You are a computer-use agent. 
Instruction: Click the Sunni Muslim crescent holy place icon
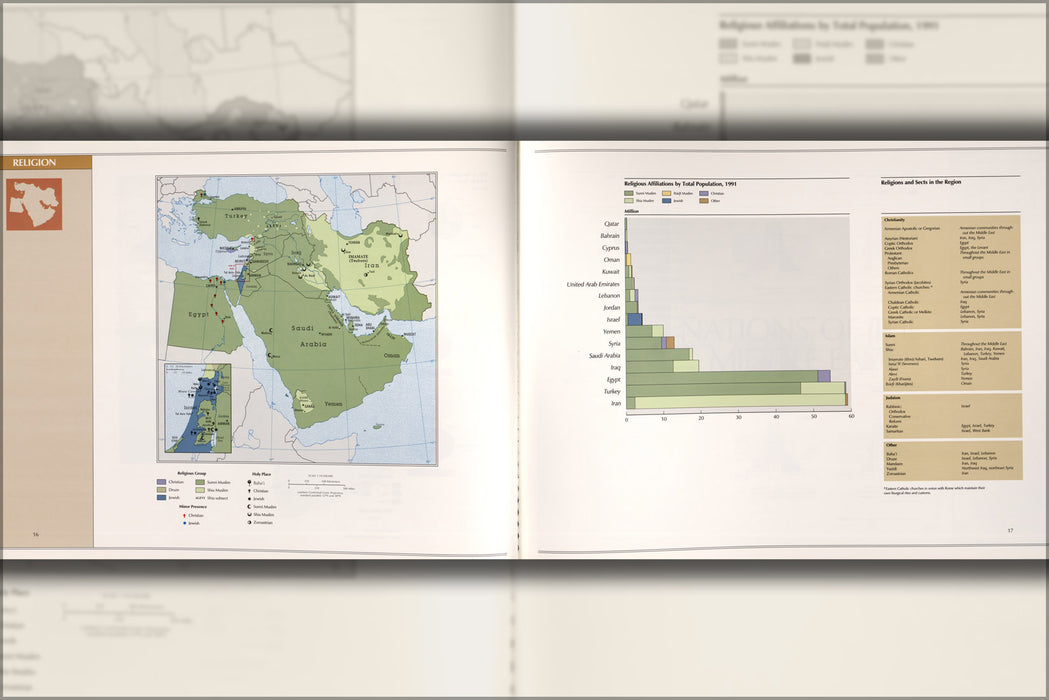(x=248, y=507)
